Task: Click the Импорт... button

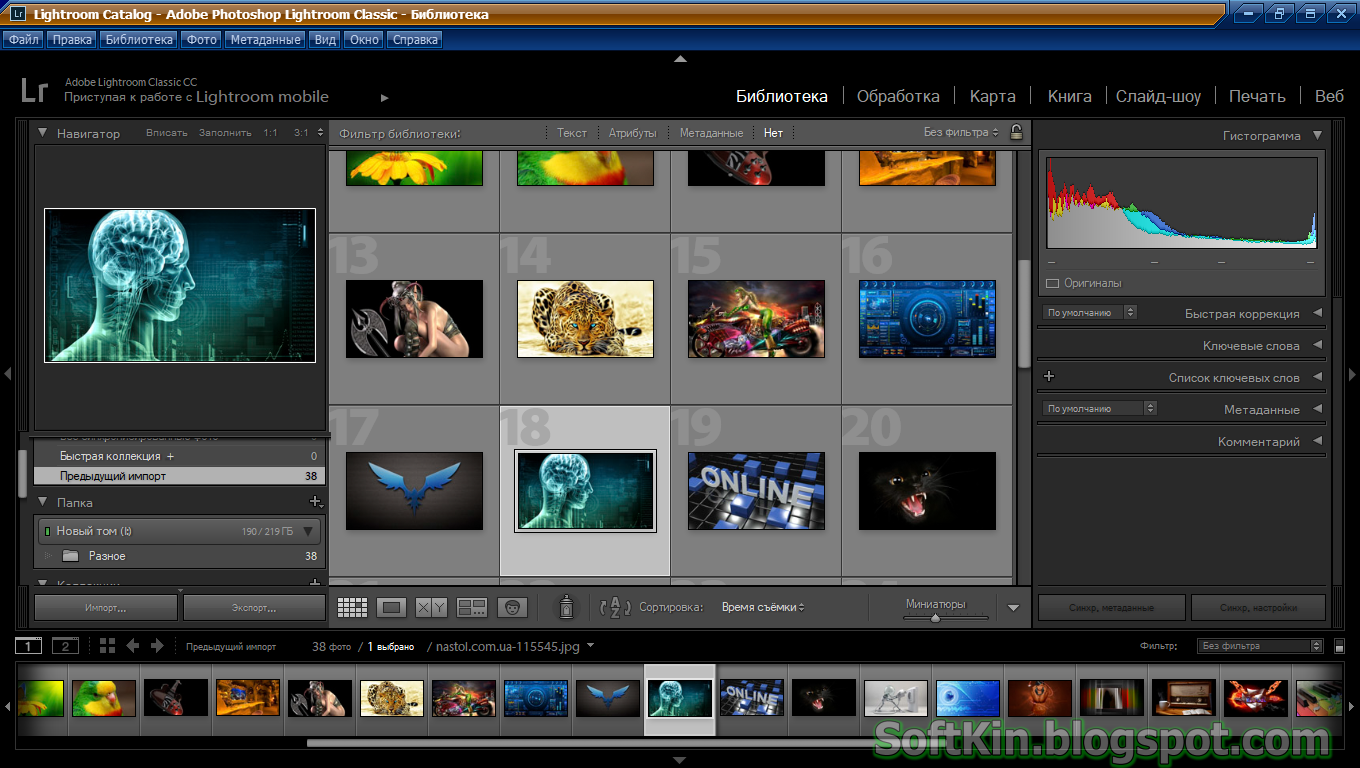Action: pyautogui.click(x=106, y=607)
